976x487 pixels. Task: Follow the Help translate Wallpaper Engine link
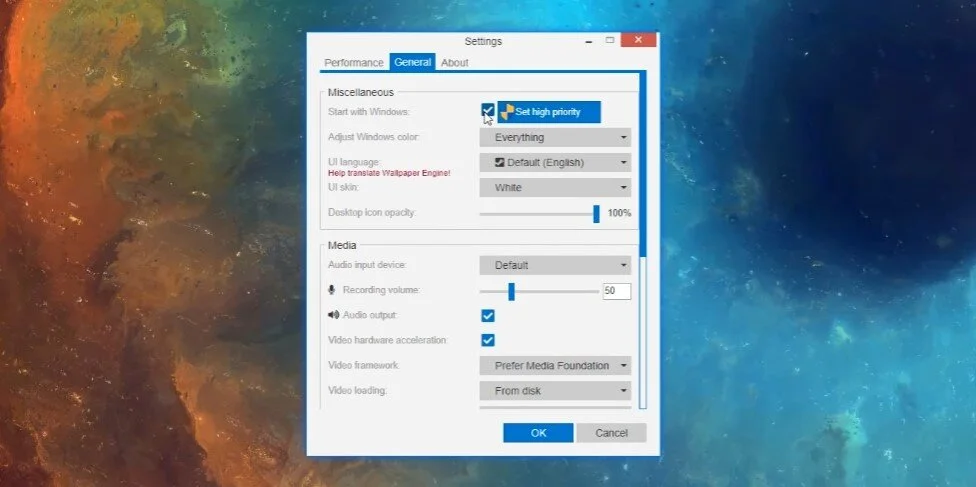tap(389, 173)
